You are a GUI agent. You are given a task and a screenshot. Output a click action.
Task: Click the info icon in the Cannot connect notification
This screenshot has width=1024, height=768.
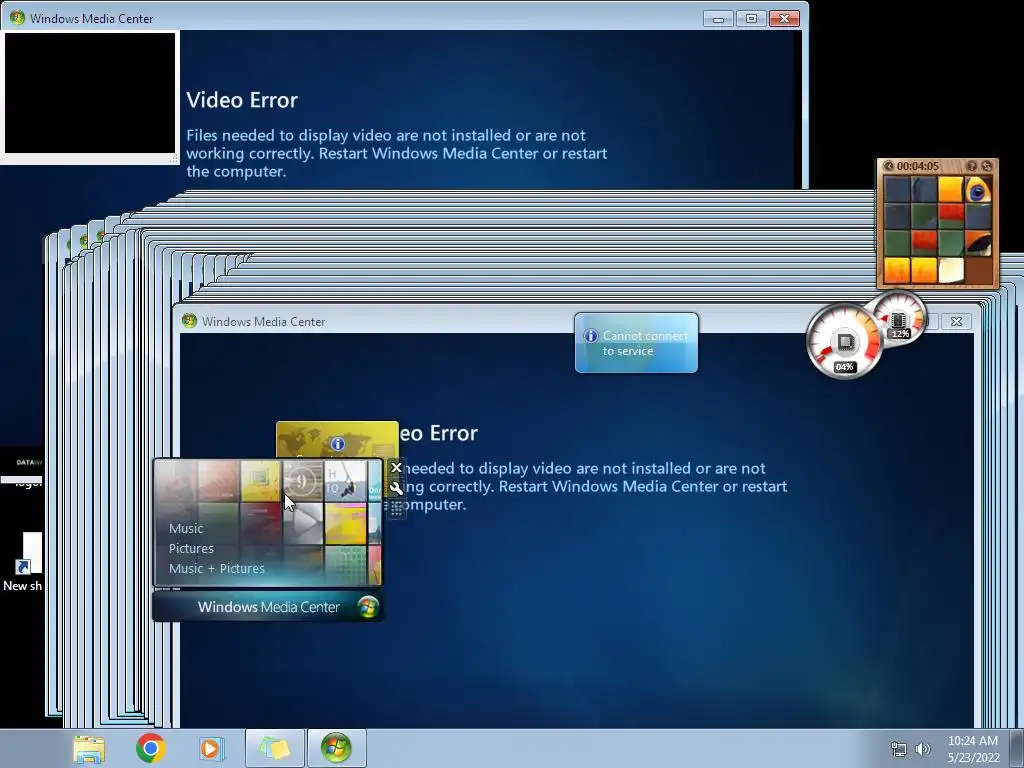590,336
